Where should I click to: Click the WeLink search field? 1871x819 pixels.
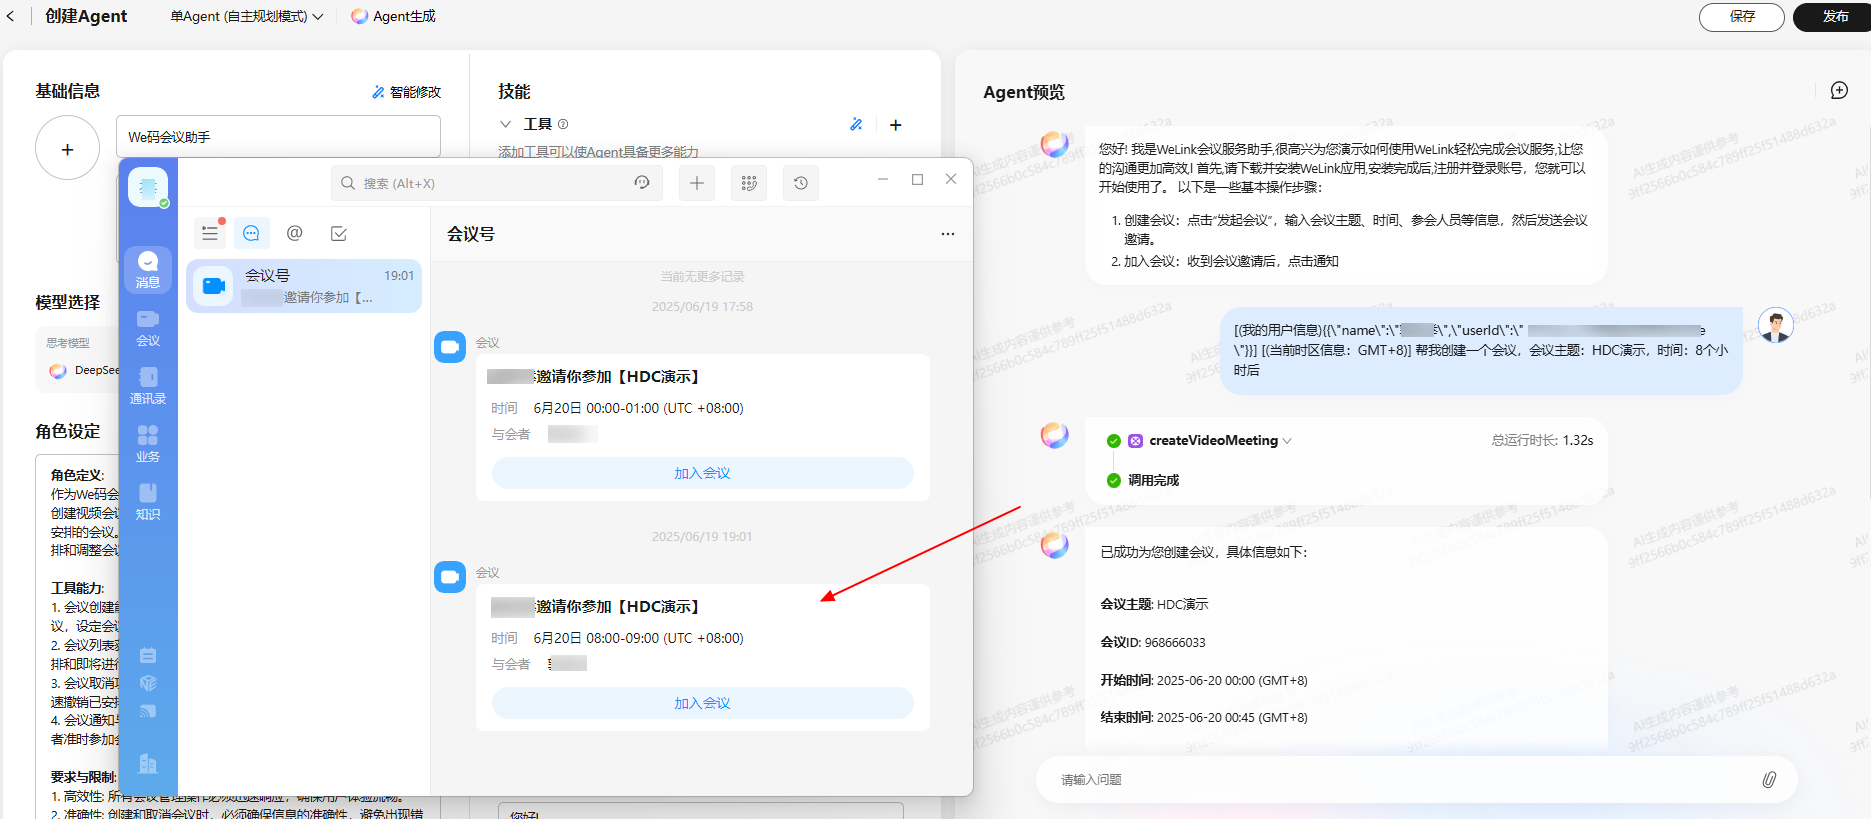(496, 183)
